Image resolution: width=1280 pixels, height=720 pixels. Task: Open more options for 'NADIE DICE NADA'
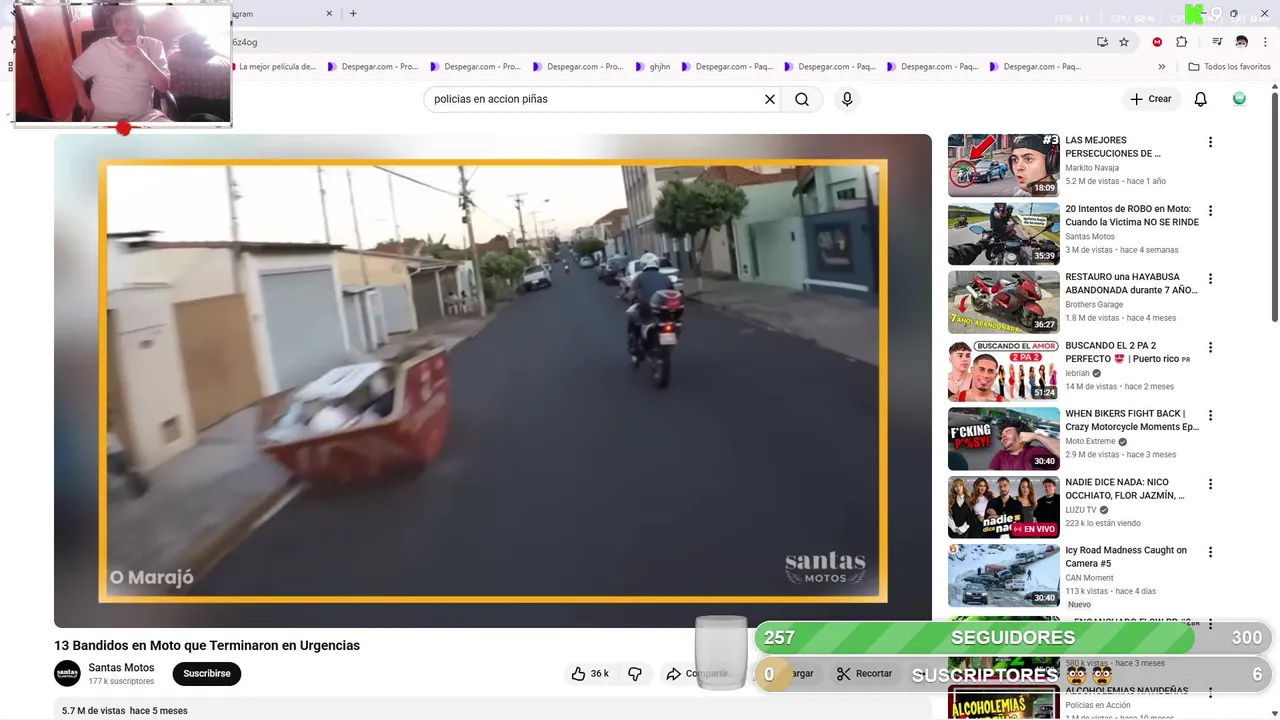pyautogui.click(x=1210, y=484)
